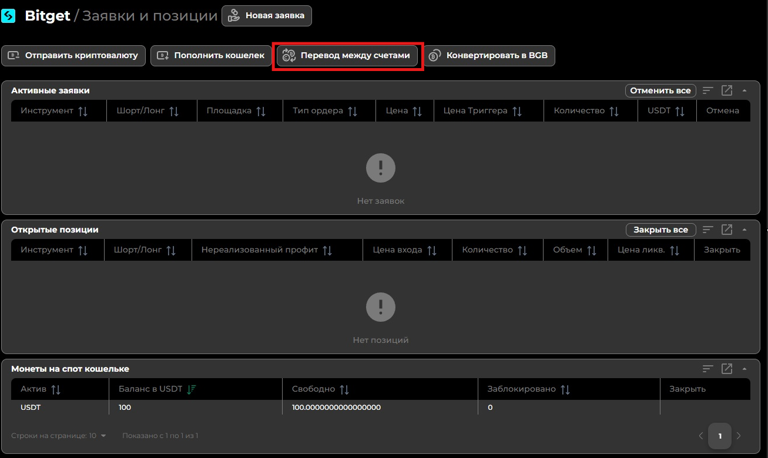Screen dimensions: 768x458
Task: Collapse the Монеты на спот кошельке panel
Action: 745,369
